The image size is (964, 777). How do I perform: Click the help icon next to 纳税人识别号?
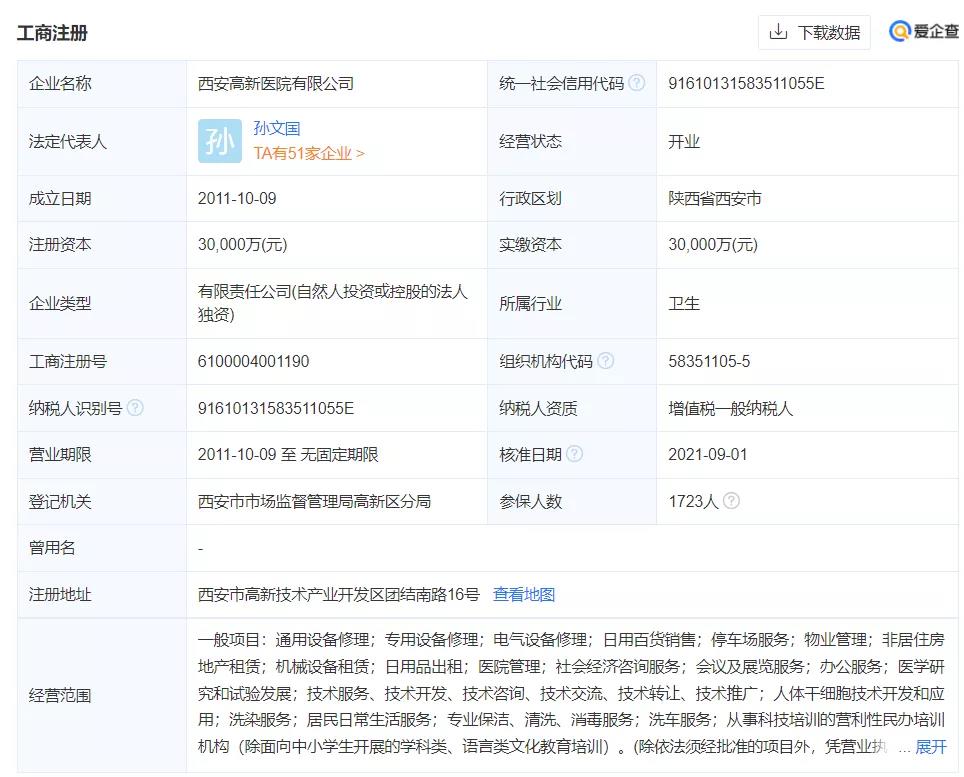point(135,408)
